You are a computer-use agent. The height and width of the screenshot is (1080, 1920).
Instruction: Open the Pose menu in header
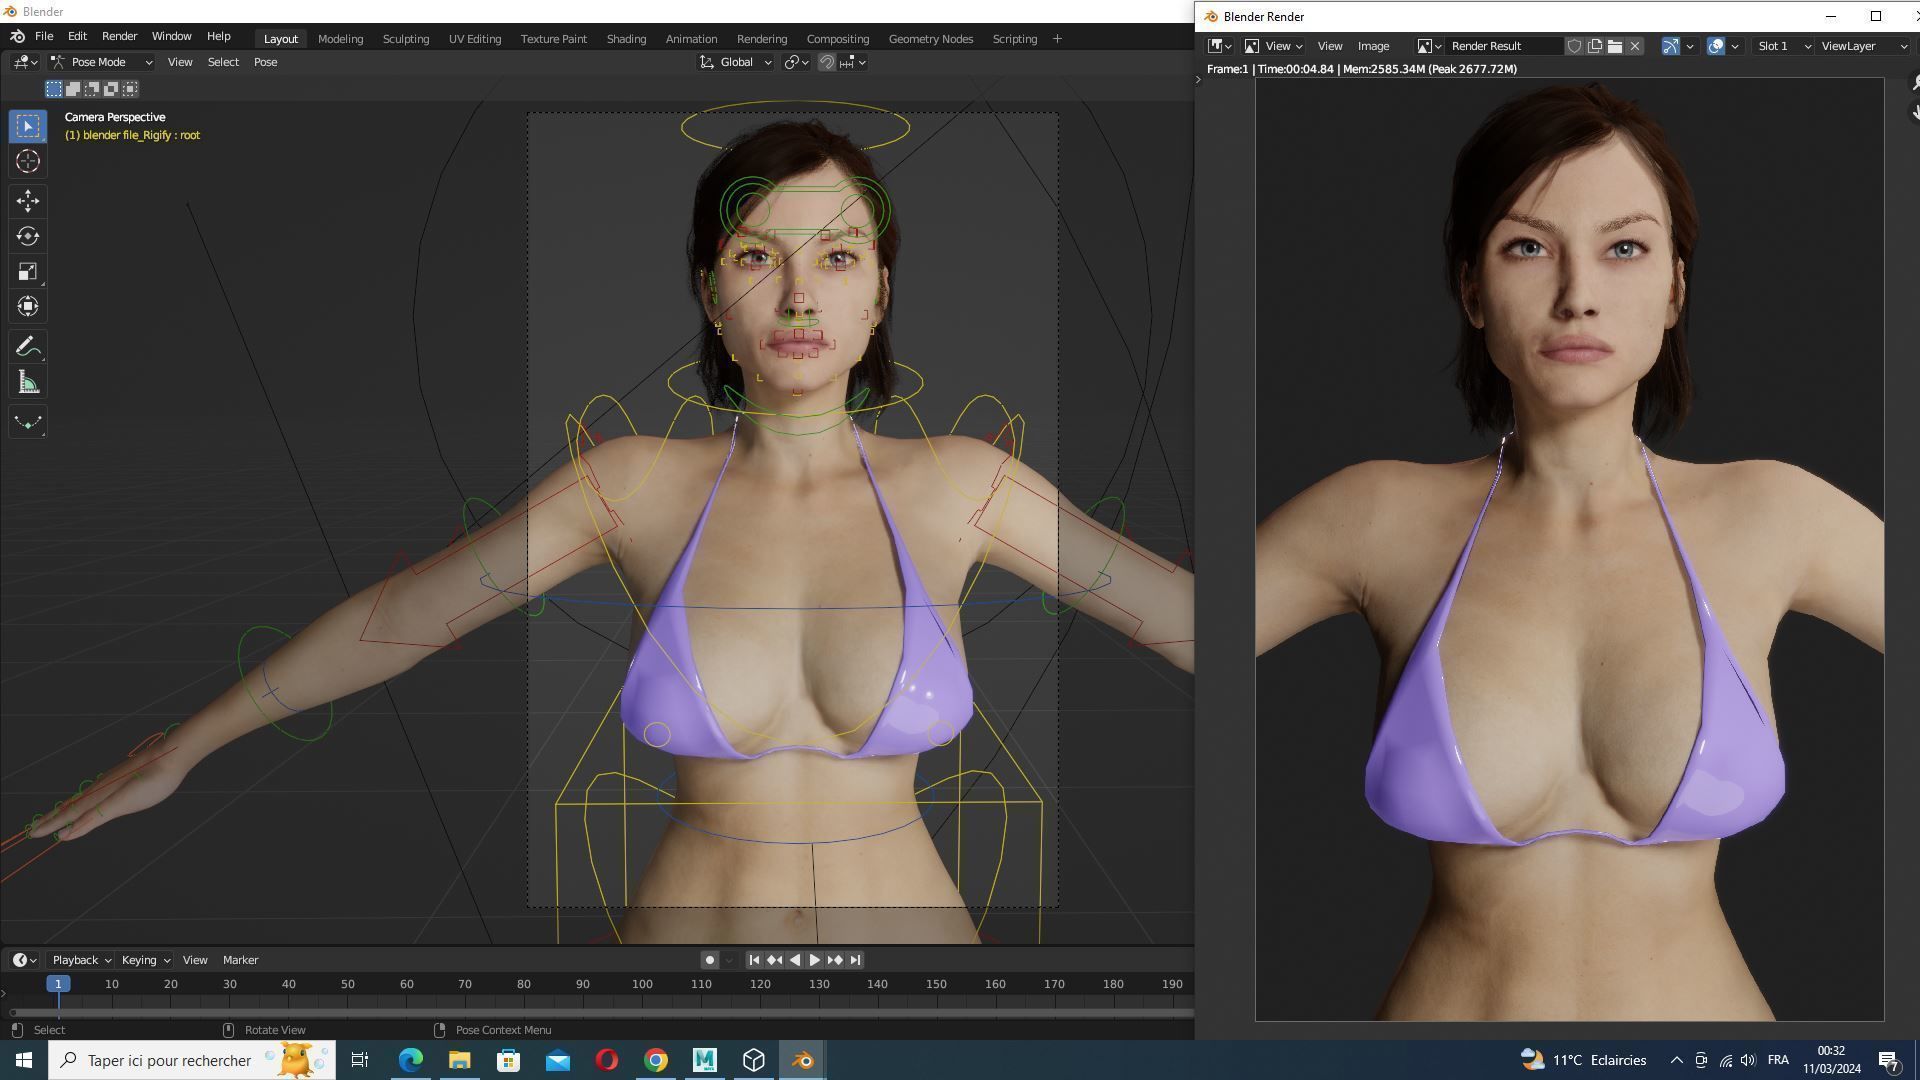(265, 62)
